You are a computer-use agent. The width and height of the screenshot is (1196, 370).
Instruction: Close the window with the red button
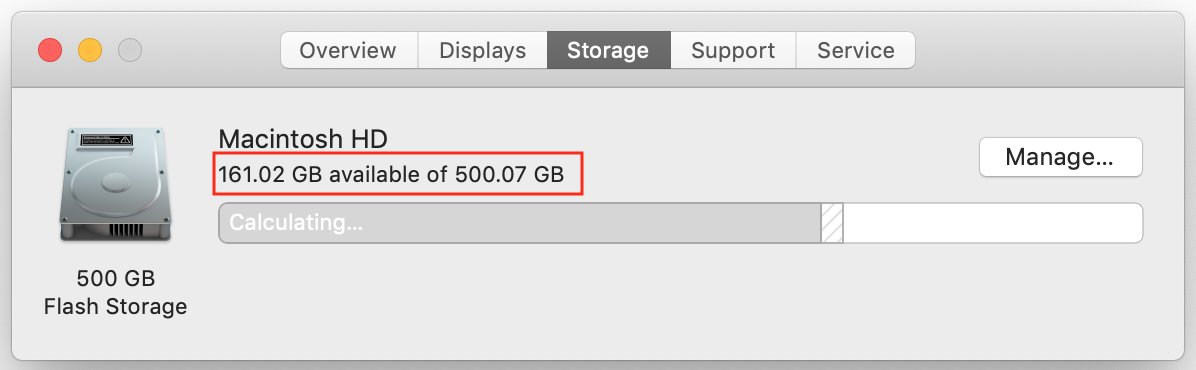click(50, 51)
